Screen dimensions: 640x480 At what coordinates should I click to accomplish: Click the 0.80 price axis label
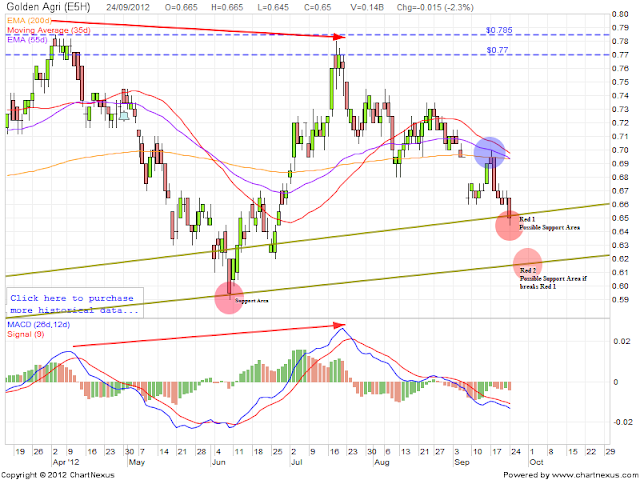620,14
